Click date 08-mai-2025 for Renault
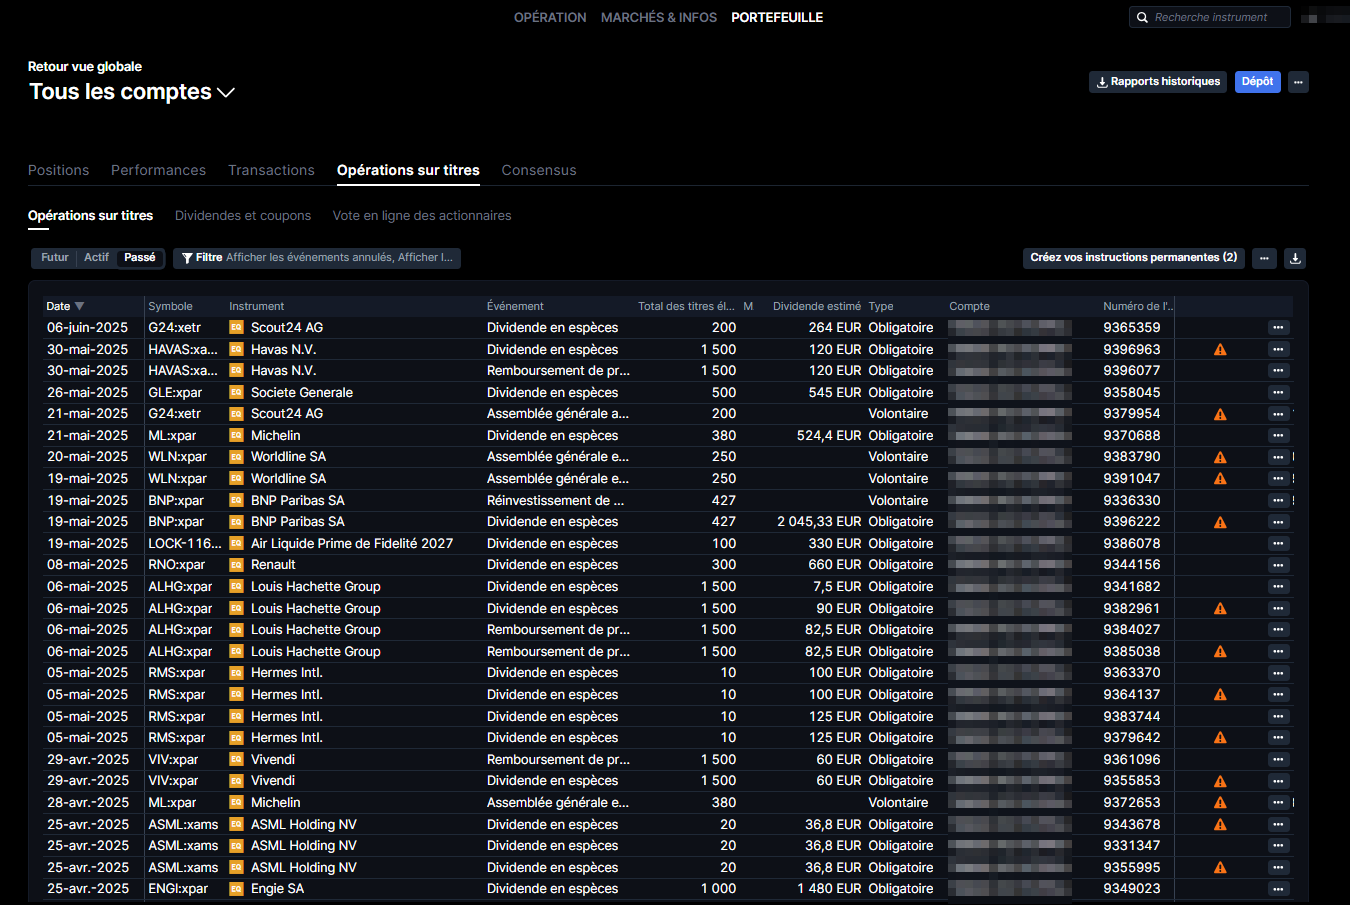Image resolution: width=1350 pixels, height=905 pixels. coord(88,565)
